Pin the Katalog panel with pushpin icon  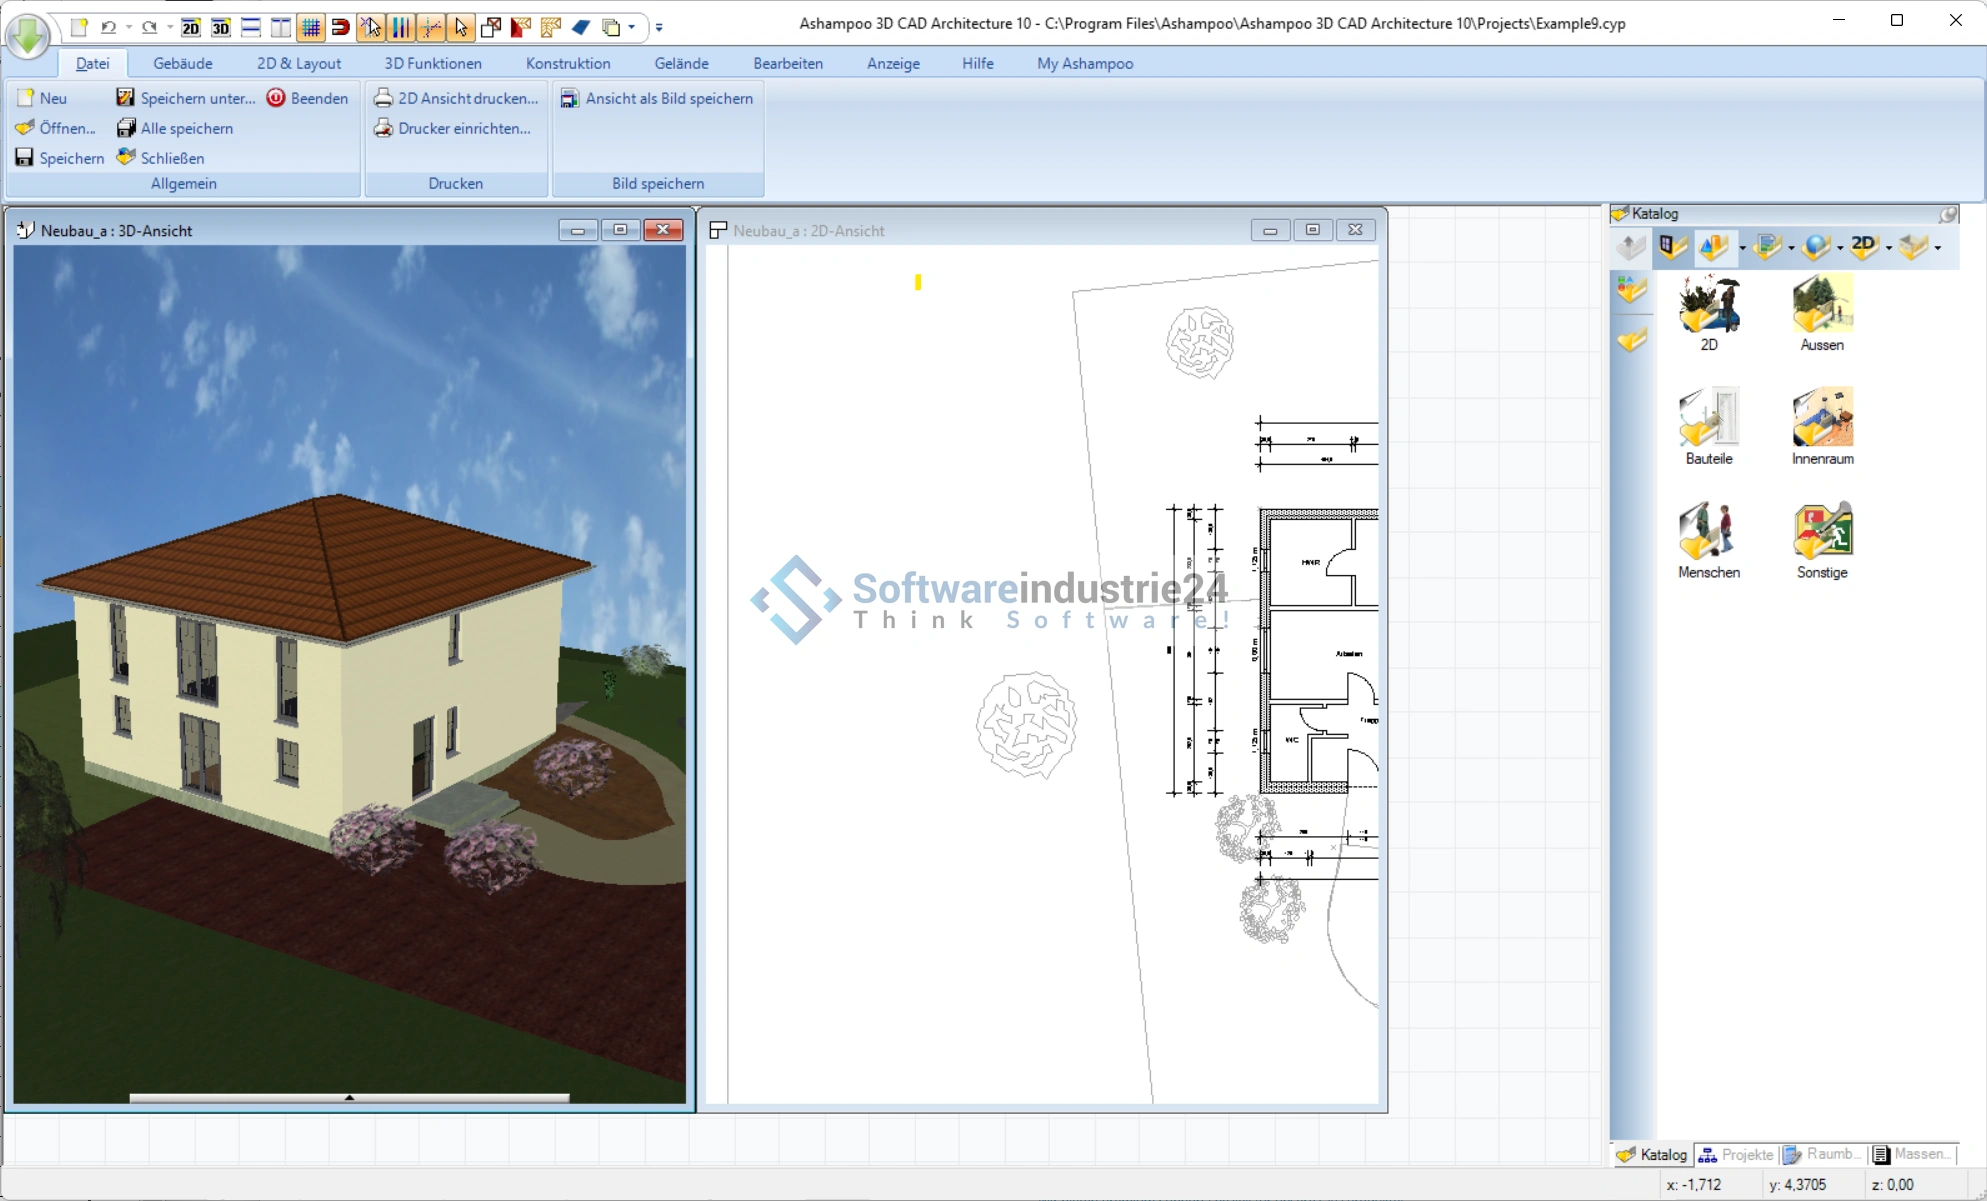click(x=1948, y=214)
